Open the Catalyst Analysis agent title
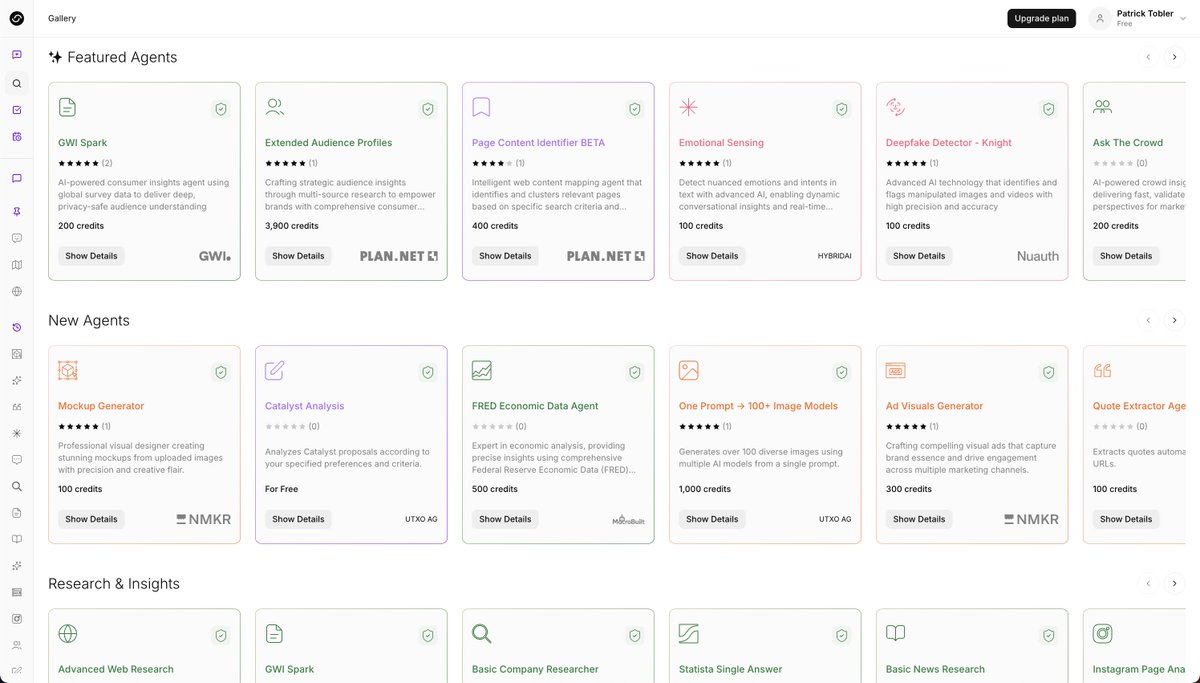Screen dimensions: 1200x683 [304, 406]
